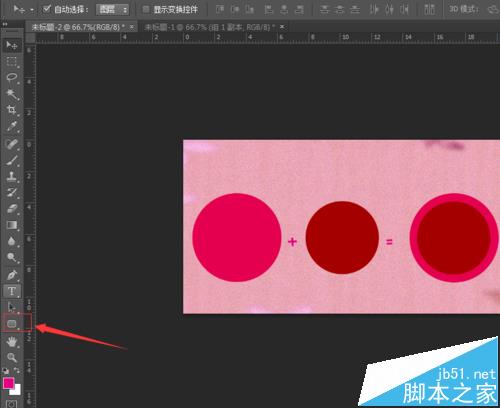
Task: Click distribute bottom edges icon
Action: click(x=355, y=9)
